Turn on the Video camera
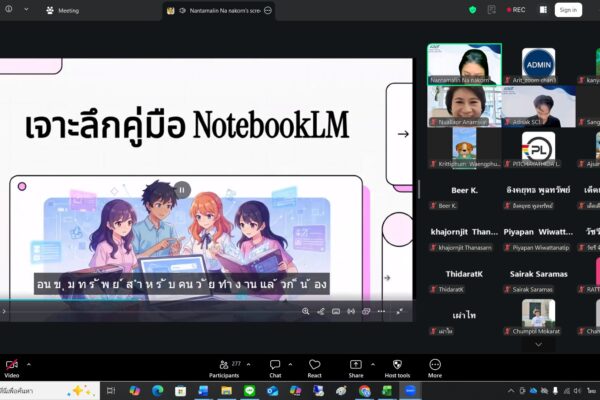Viewport: 600px width, 400px height. coord(11,368)
